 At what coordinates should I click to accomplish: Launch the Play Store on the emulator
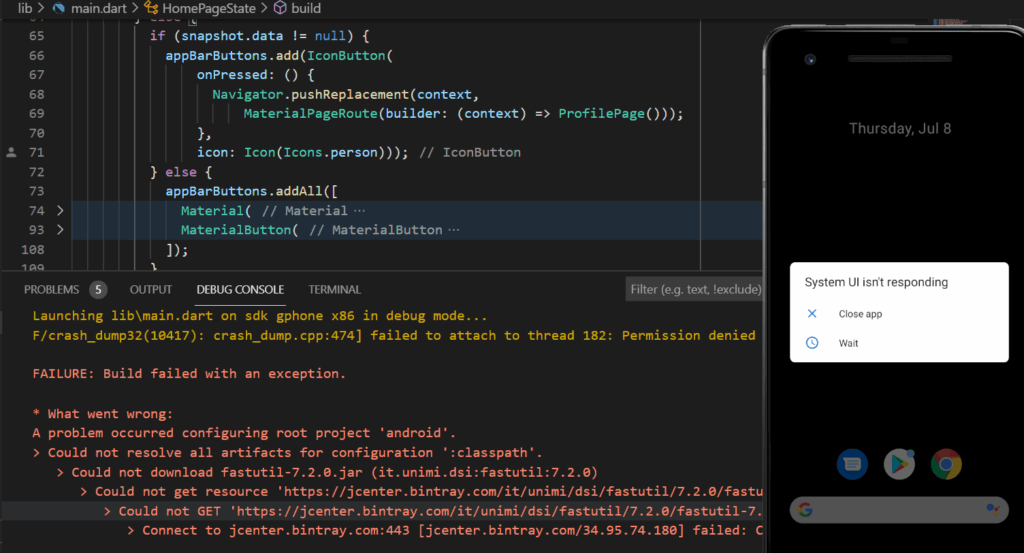[x=899, y=463]
